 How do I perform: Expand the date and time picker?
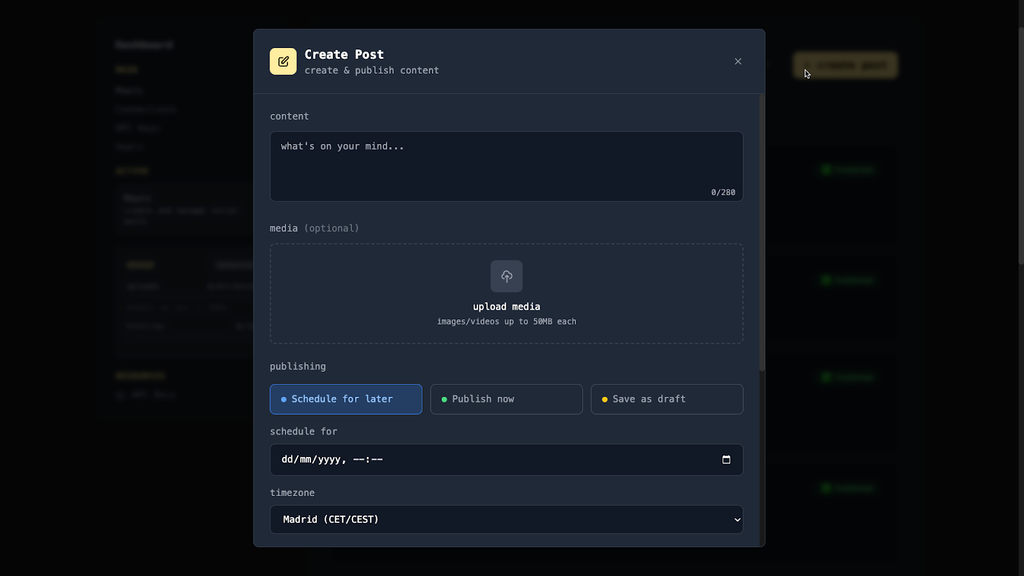click(506, 459)
